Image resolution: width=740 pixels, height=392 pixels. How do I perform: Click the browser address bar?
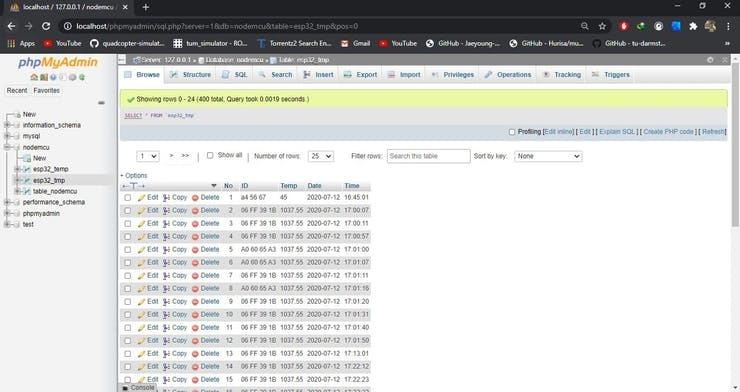pyautogui.click(x=321, y=26)
